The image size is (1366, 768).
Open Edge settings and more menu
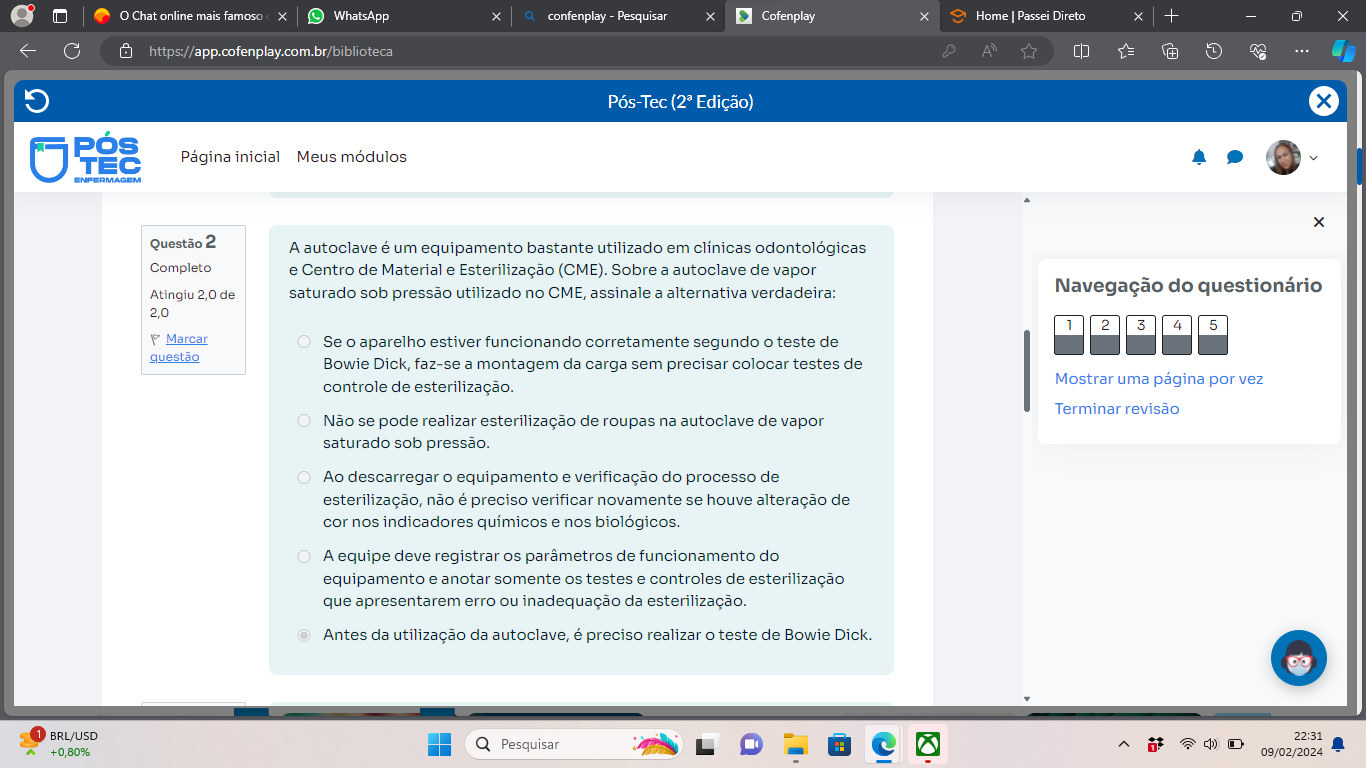tap(1301, 51)
